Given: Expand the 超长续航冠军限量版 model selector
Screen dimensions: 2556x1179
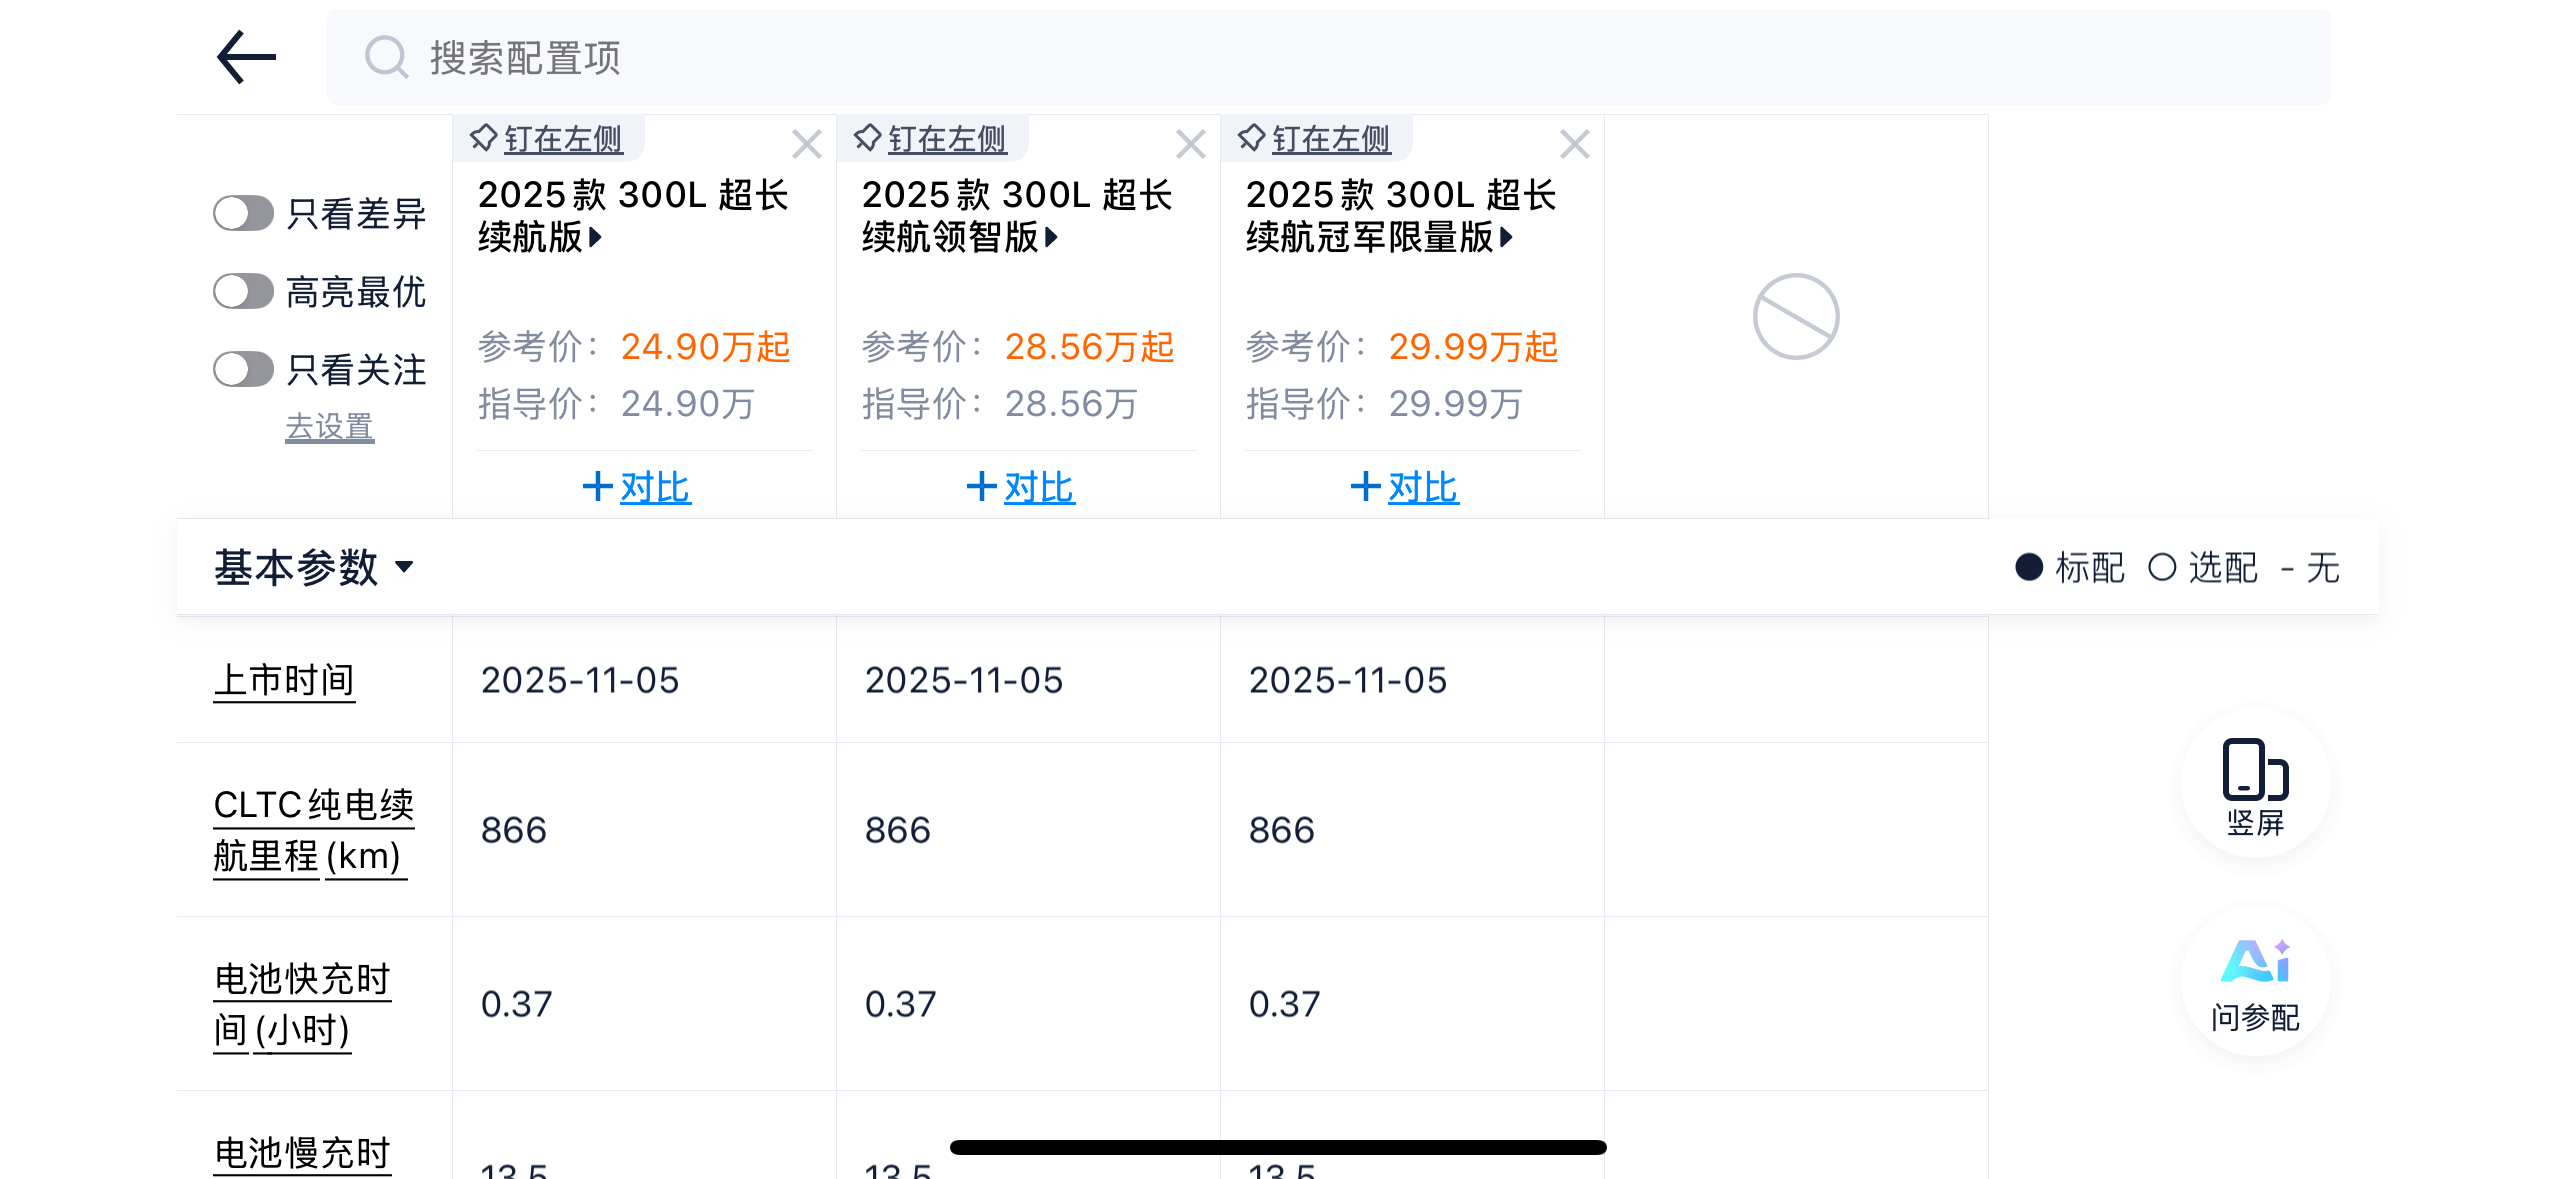Looking at the screenshot, I should (1506, 238).
